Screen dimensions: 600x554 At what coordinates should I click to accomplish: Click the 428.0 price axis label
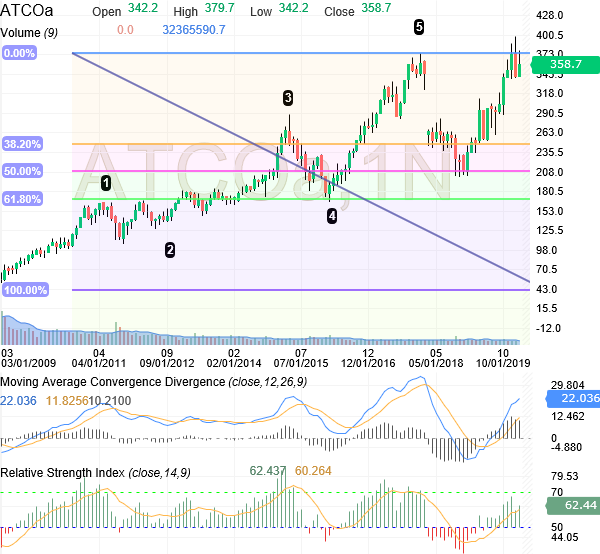(550, 16)
